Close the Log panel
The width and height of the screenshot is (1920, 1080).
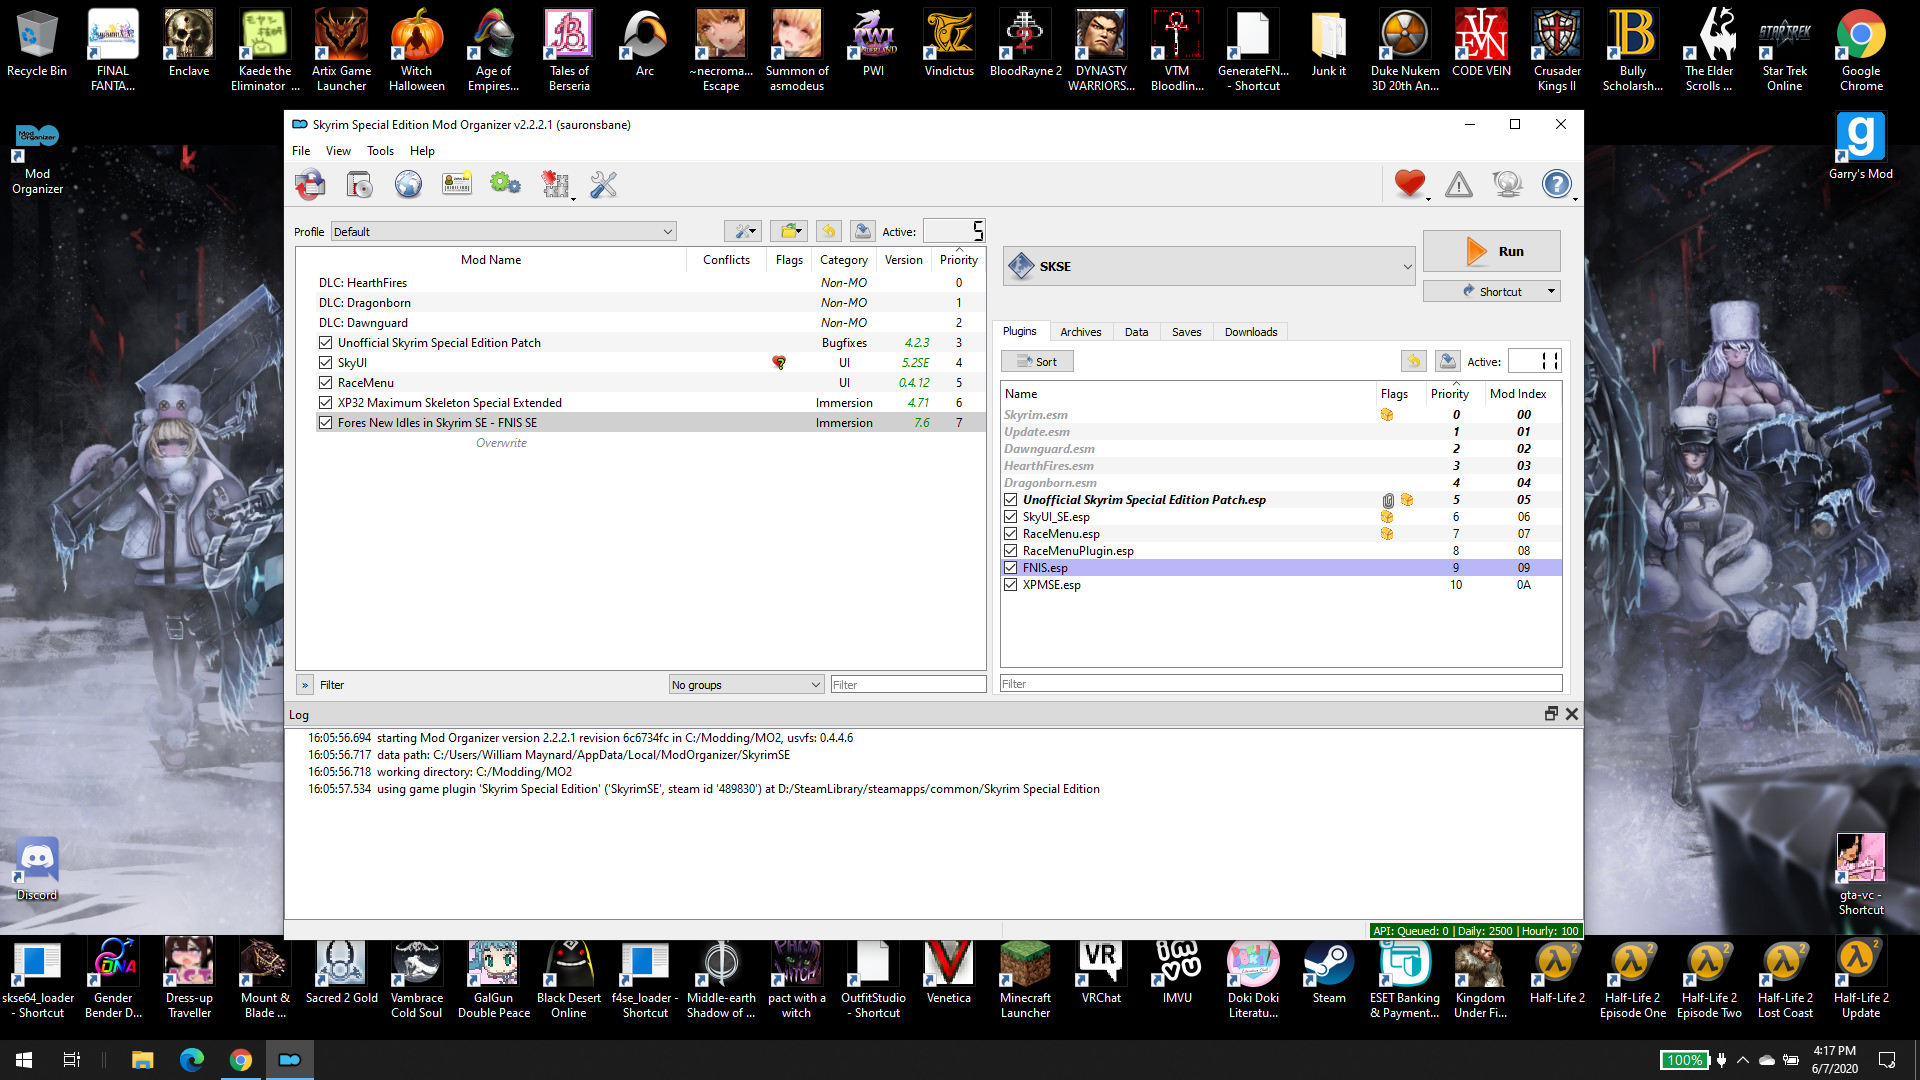point(1572,714)
